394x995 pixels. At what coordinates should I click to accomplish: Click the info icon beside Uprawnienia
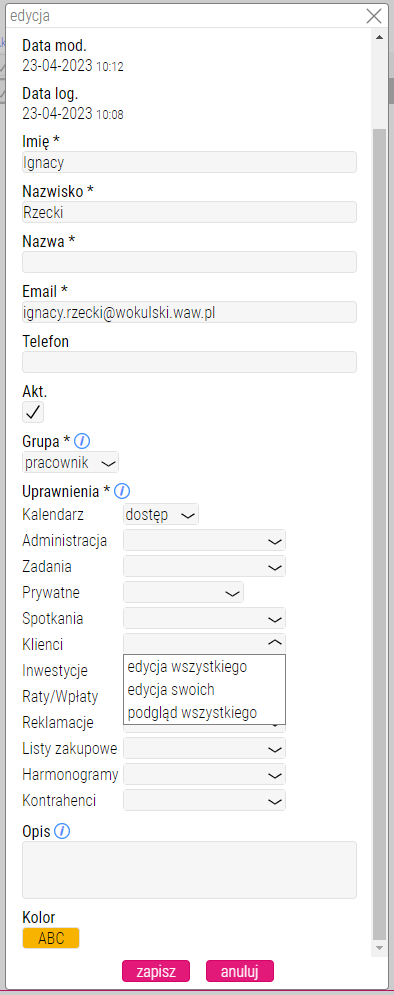click(122, 491)
